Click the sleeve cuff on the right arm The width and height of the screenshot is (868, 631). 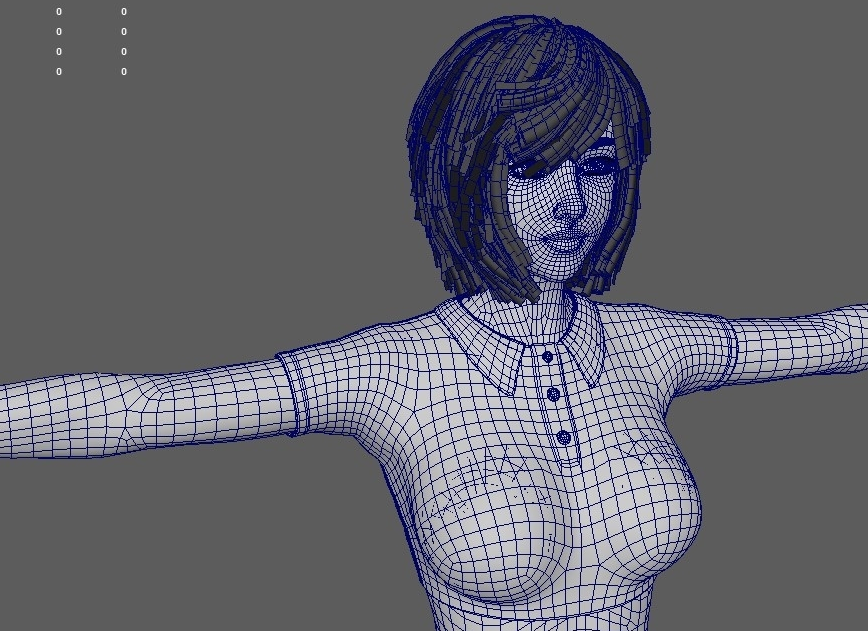[x=728, y=345]
